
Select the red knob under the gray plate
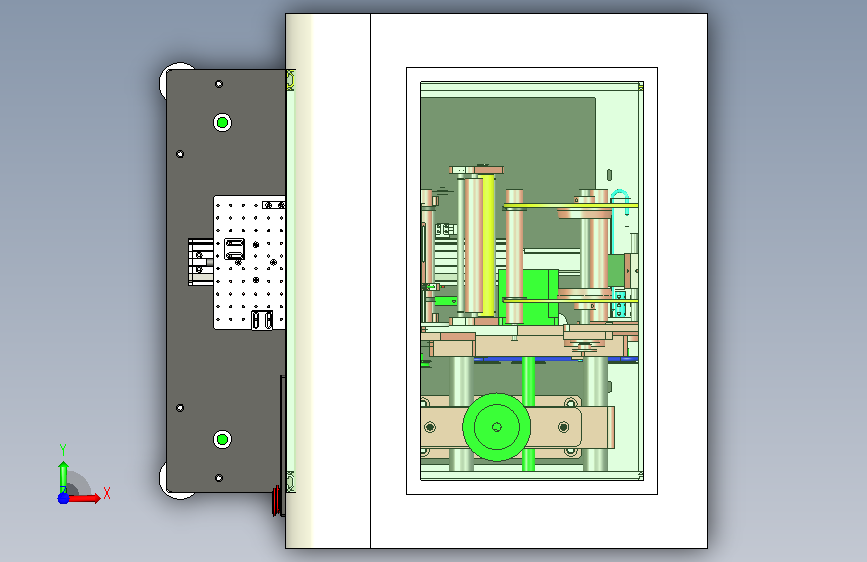point(277,501)
